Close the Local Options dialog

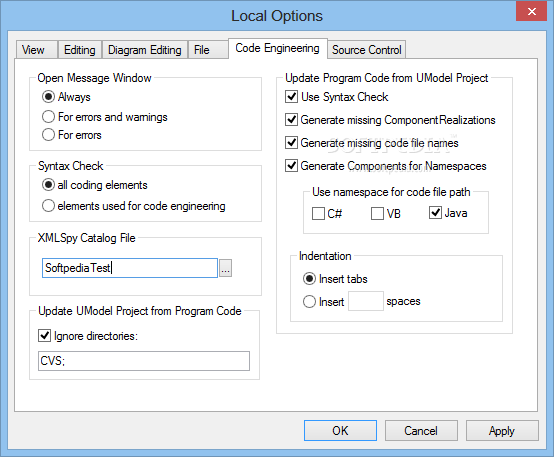point(531,12)
